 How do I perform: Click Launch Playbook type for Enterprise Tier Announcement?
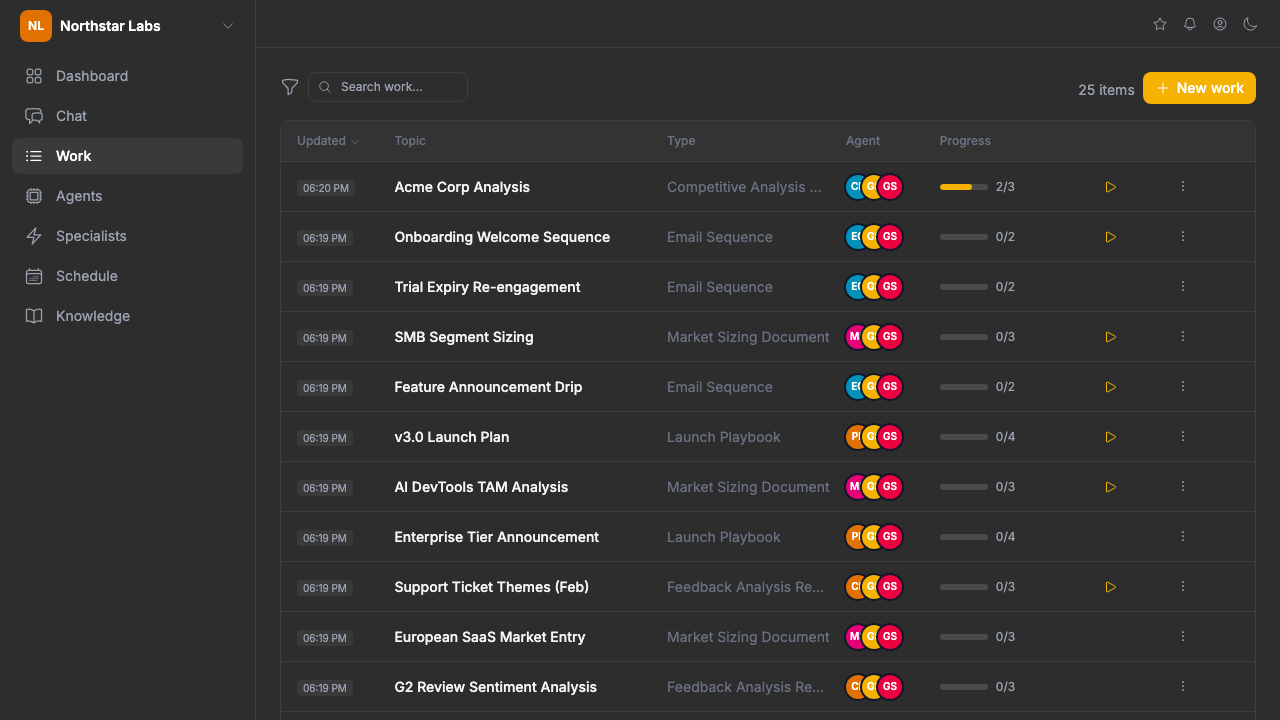point(724,537)
